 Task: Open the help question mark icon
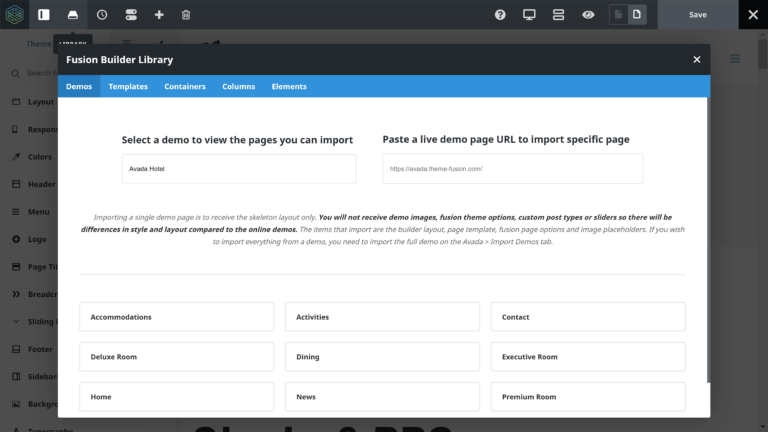pyautogui.click(x=500, y=15)
